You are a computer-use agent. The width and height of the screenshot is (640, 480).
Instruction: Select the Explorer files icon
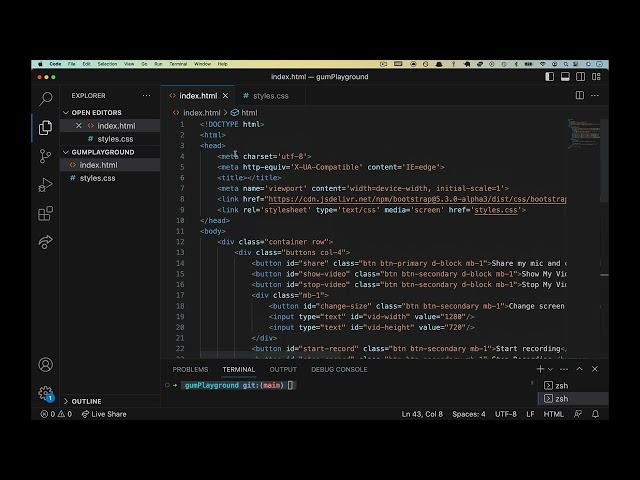coord(45,128)
